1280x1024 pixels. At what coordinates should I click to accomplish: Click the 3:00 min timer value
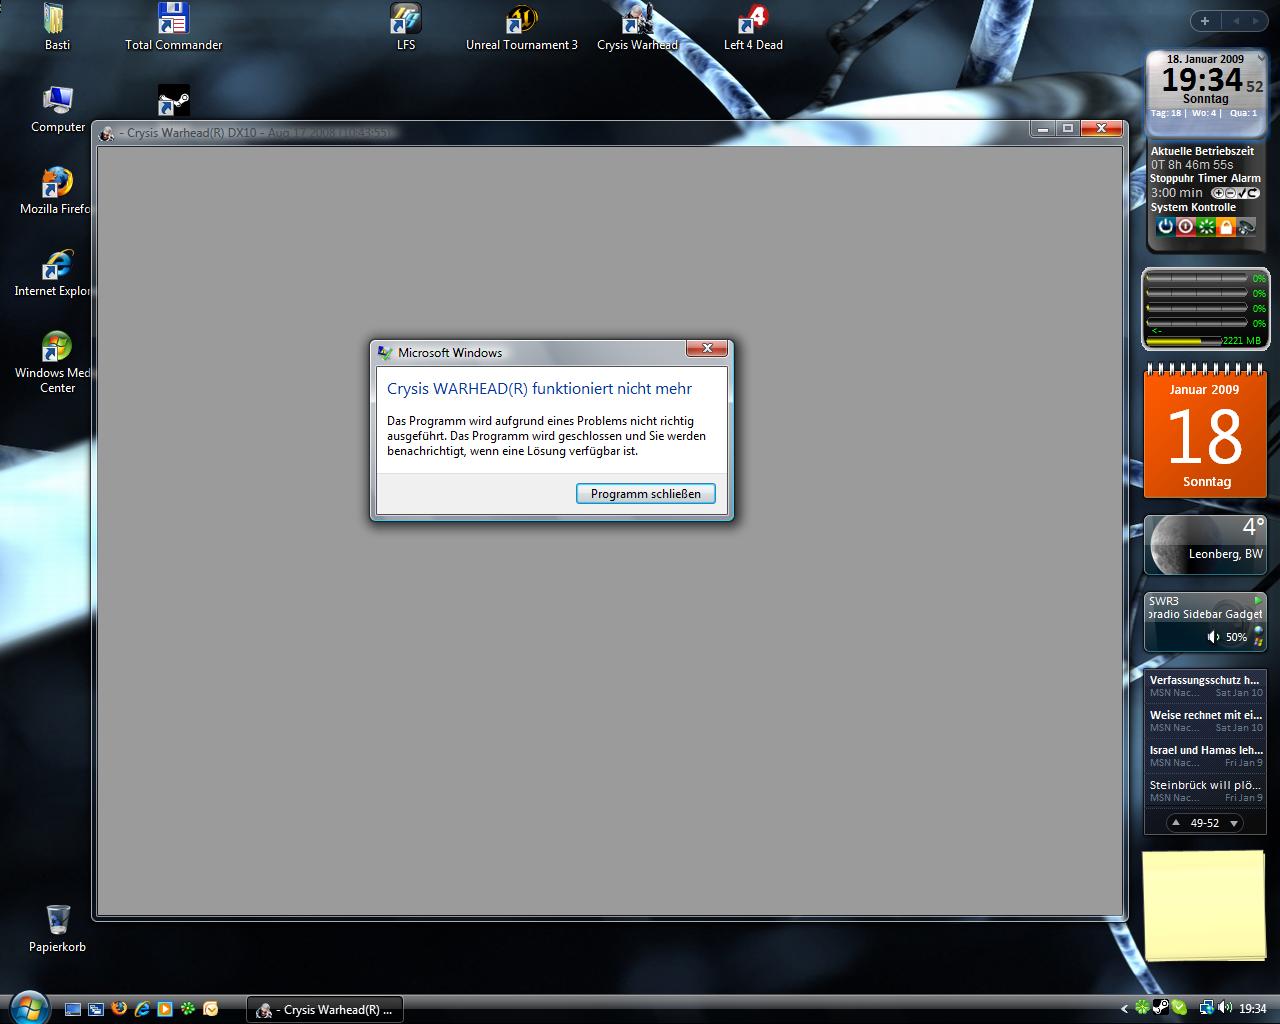[1177, 193]
